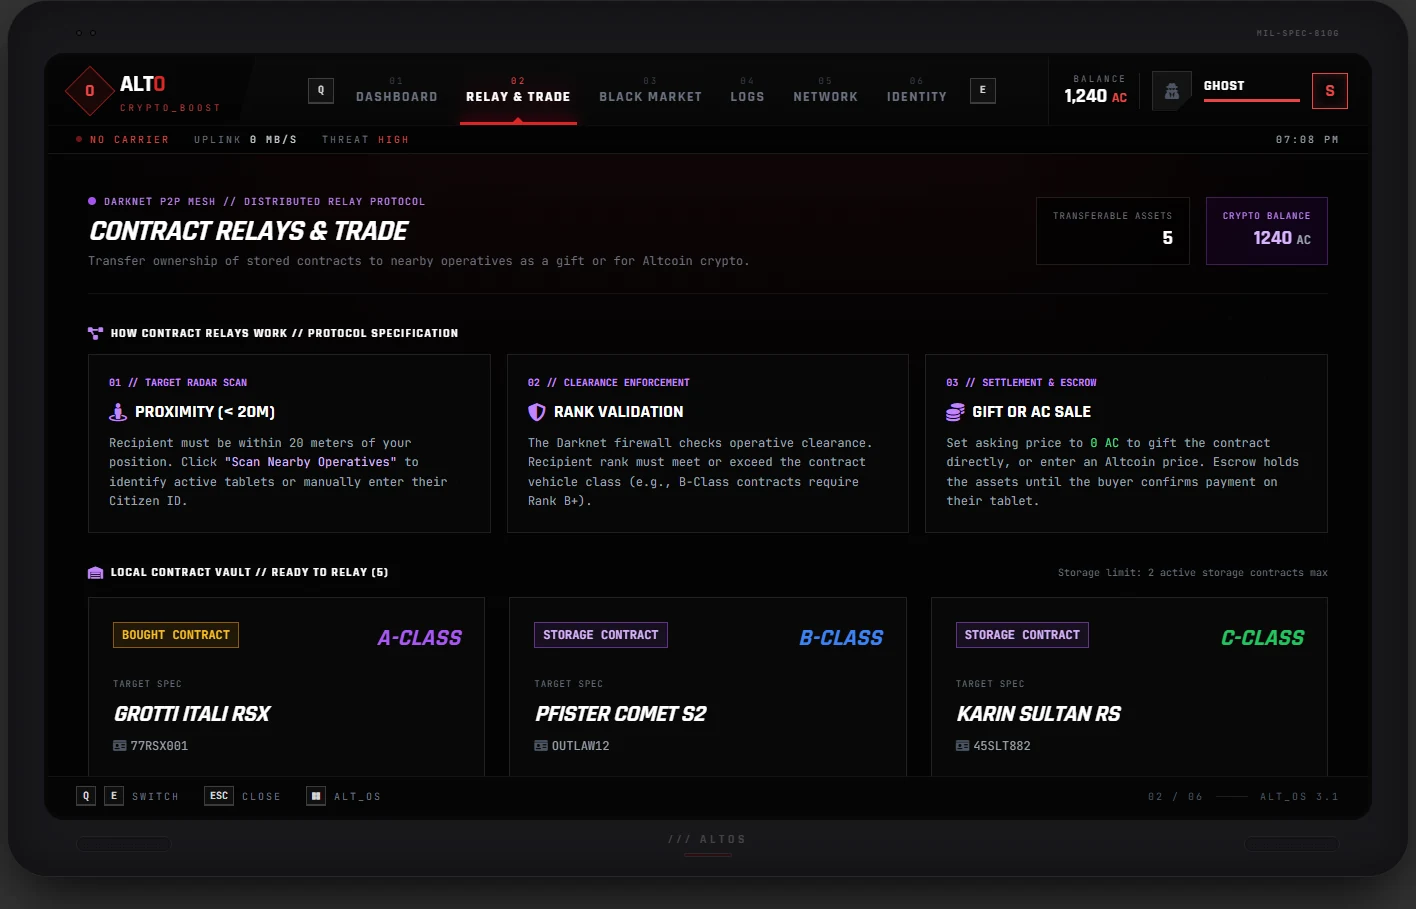Click the plate icon next to OUTLAW12

pos(541,746)
